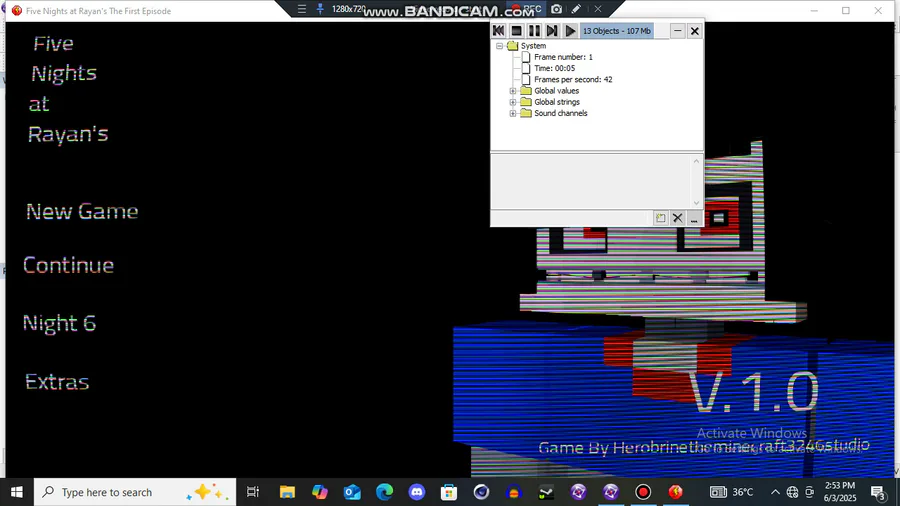This screenshot has height=506, width=900.
Task: Select Night 6 in the game menu
Action: tap(59, 324)
